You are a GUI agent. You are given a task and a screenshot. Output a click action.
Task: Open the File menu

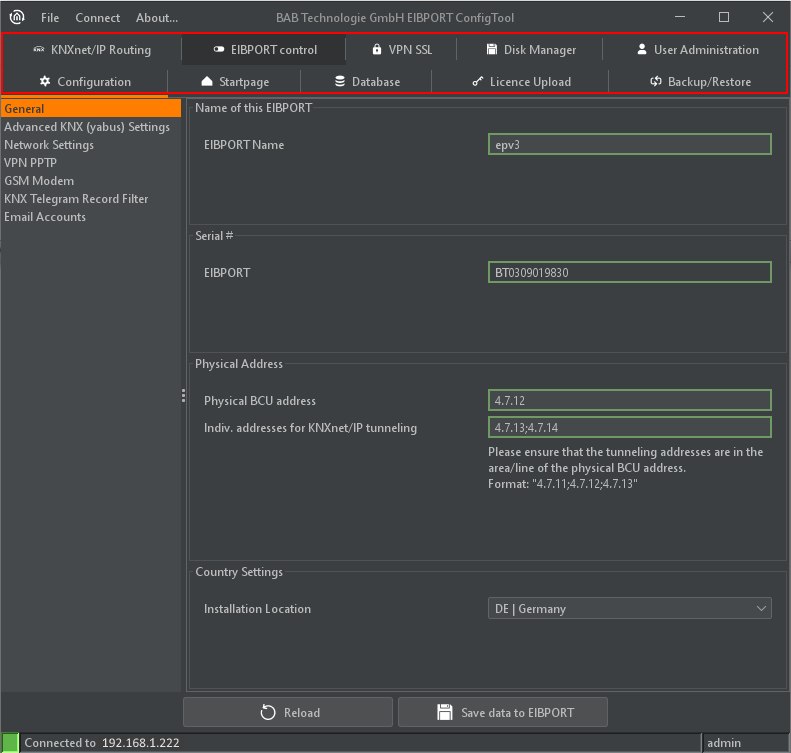50,18
